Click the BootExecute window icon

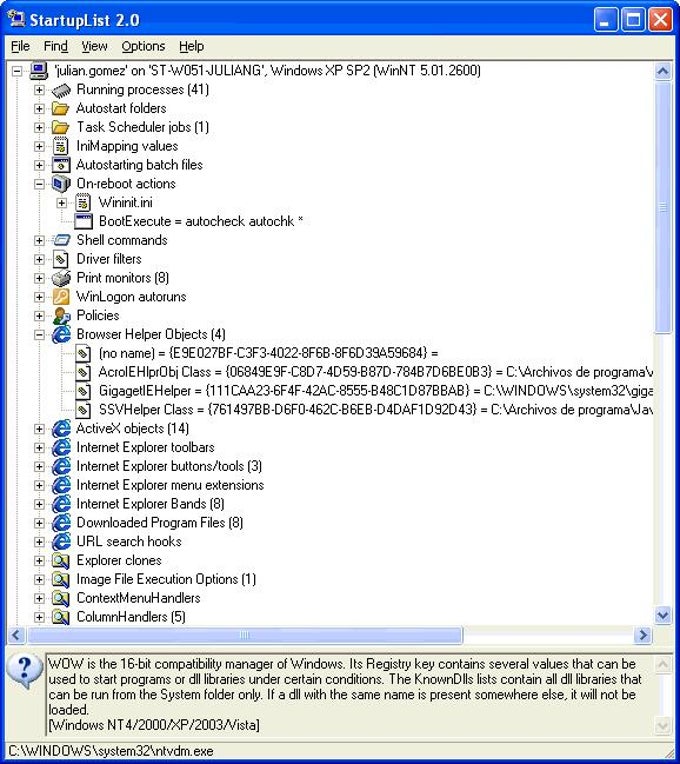pyautogui.click(x=83, y=222)
